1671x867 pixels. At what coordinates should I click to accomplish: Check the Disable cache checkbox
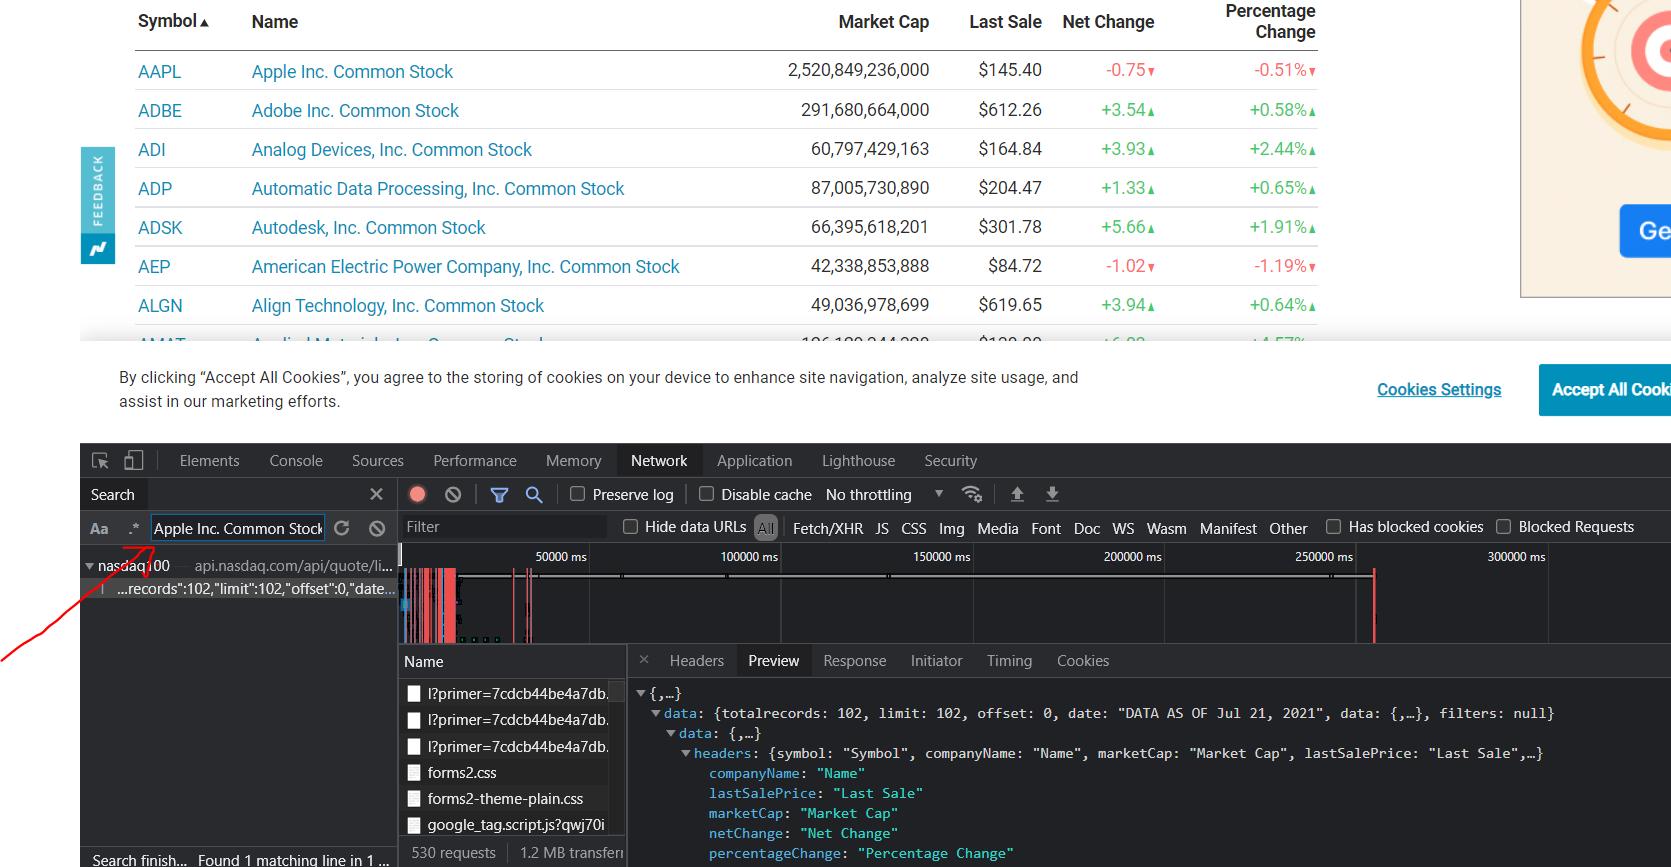(x=707, y=494)
